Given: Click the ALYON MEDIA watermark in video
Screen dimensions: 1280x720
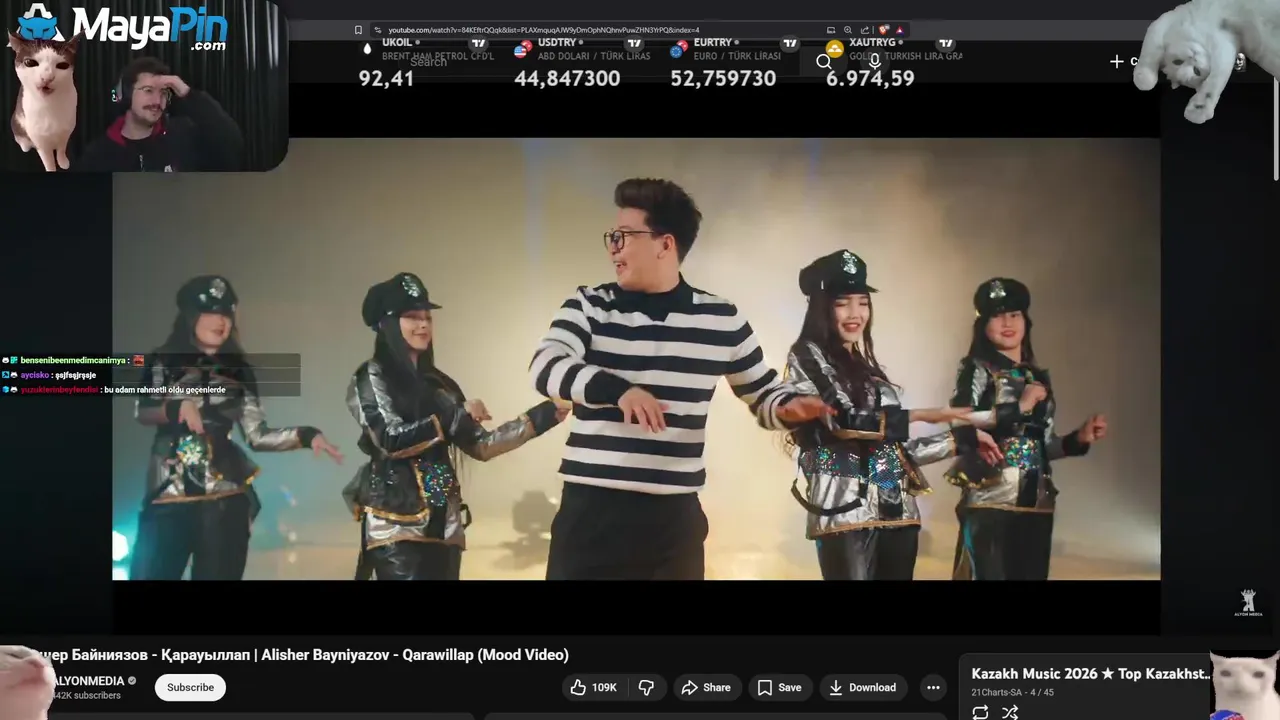Looking at the screenshot, I should (1248, 602).
